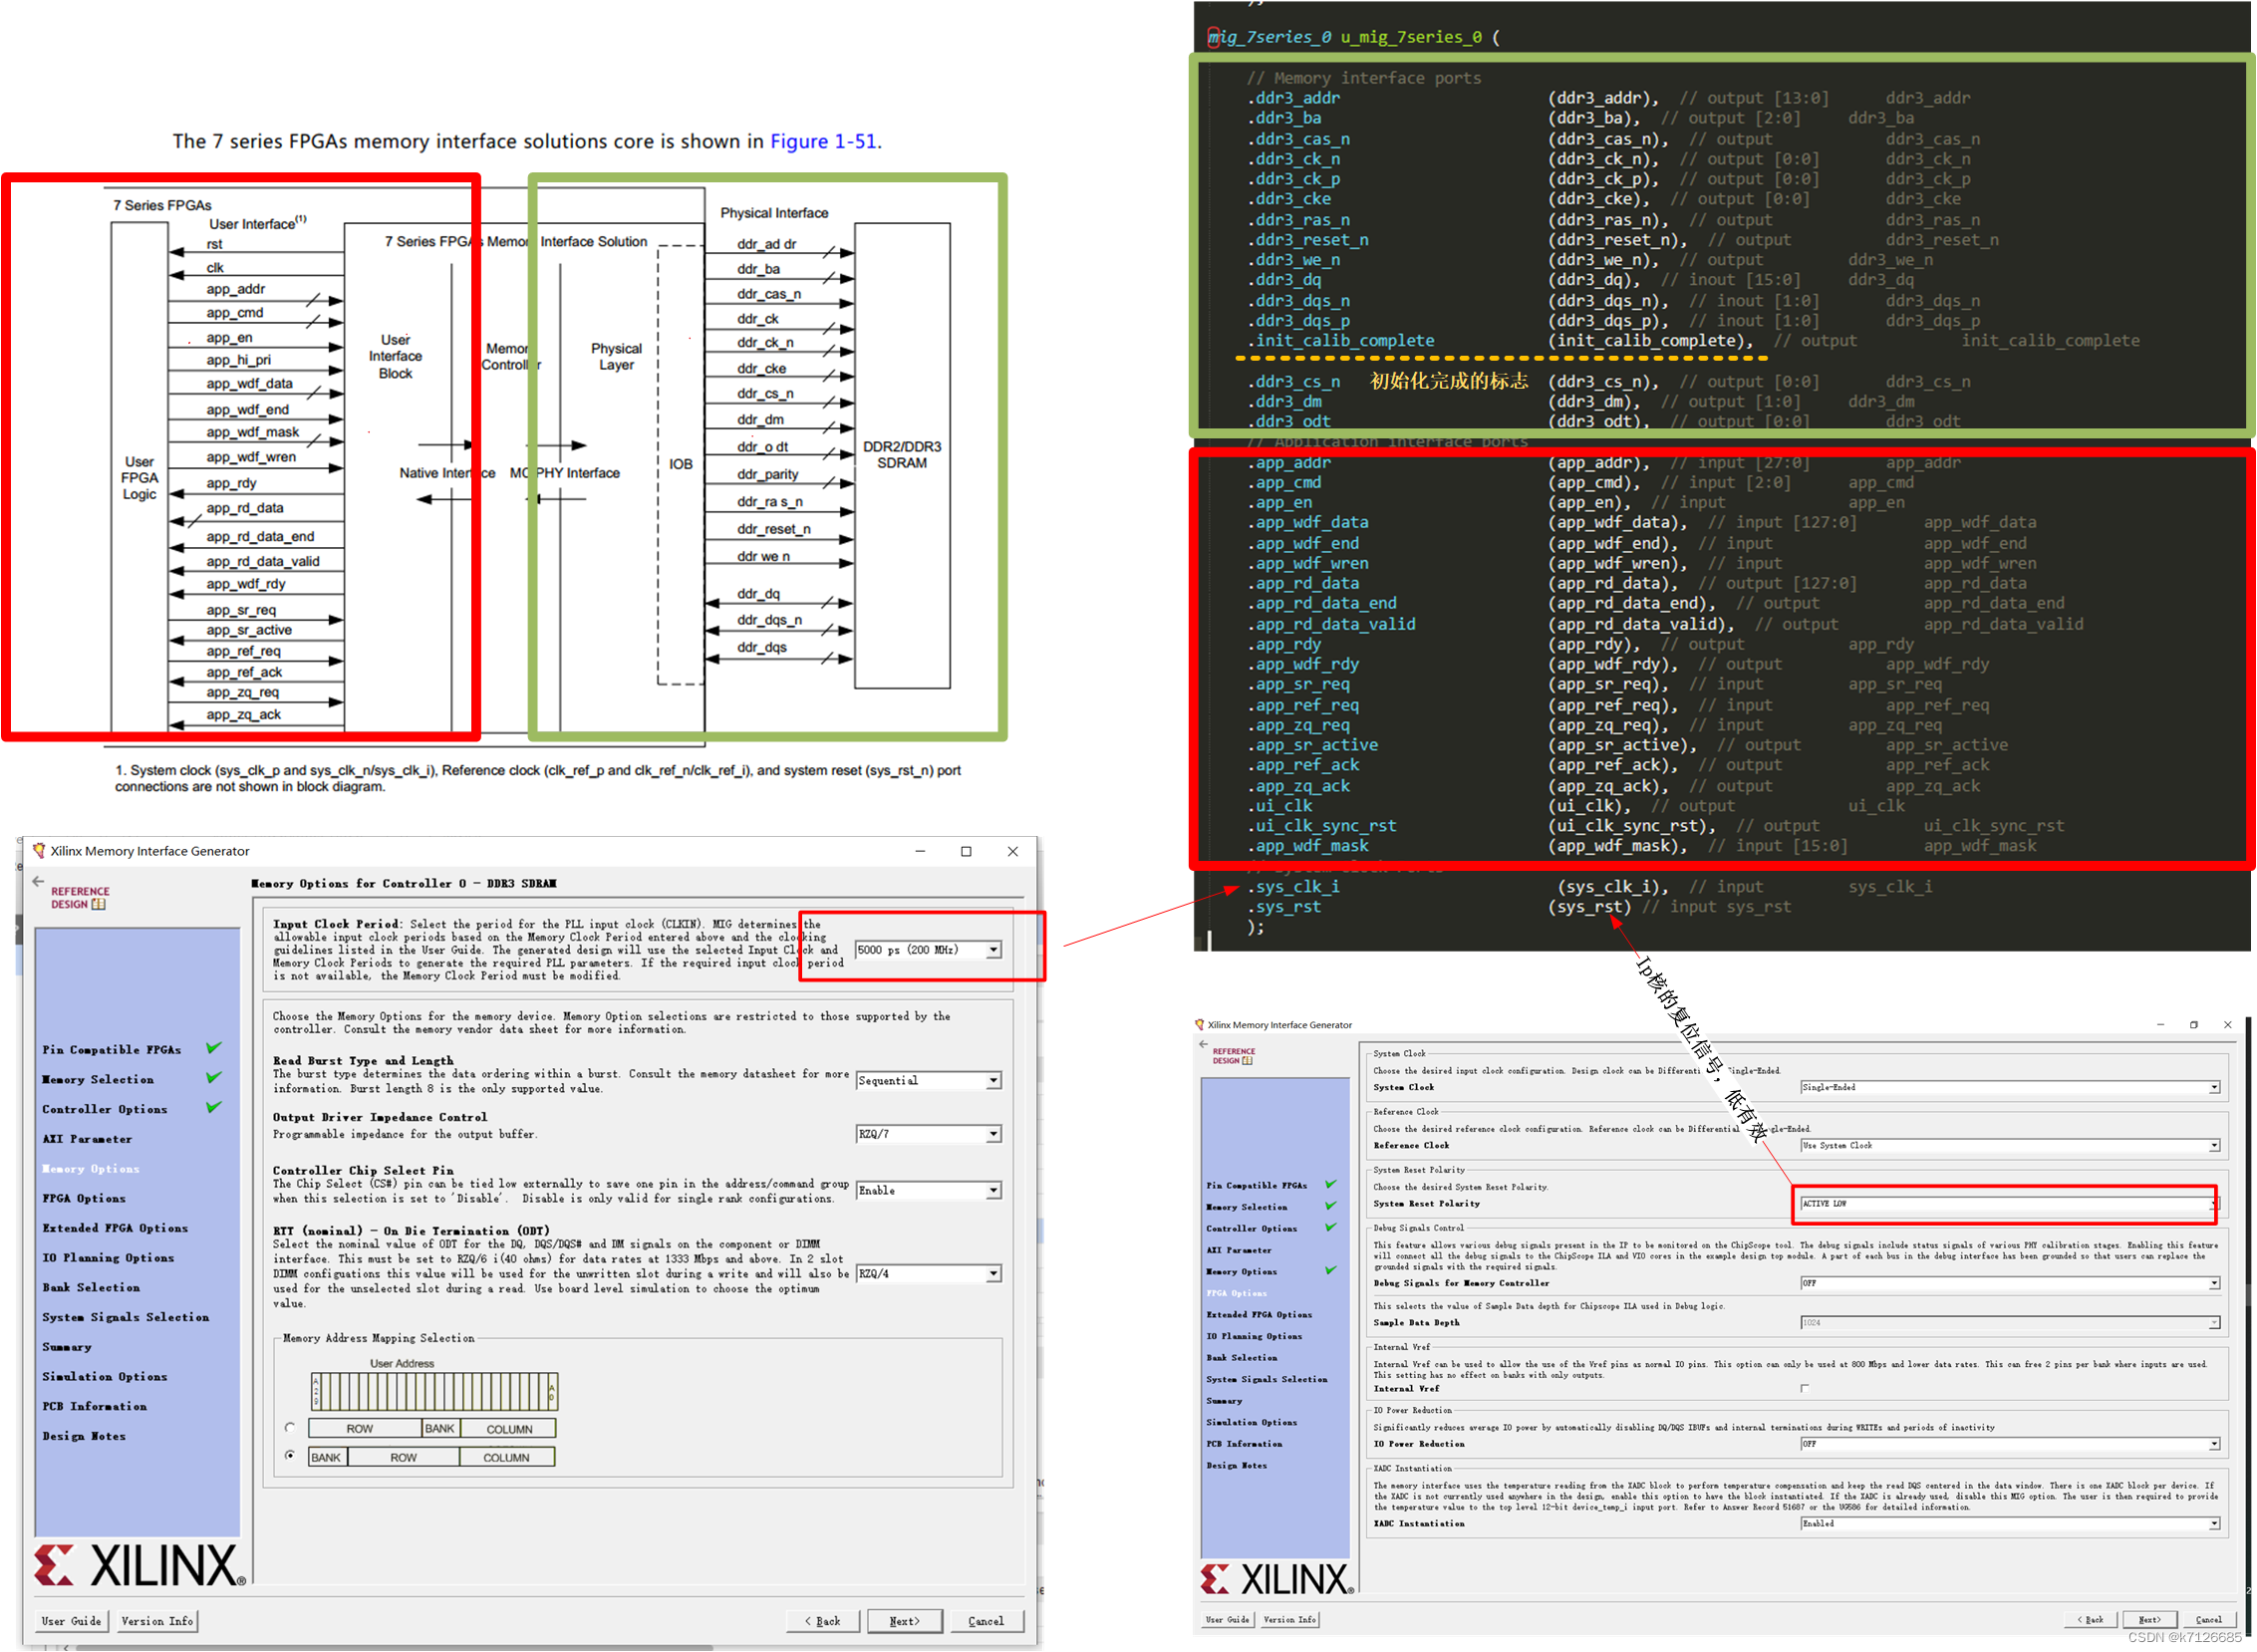
Task: Click the User Address bit-field graphic
Action: tap(433, 1391)
